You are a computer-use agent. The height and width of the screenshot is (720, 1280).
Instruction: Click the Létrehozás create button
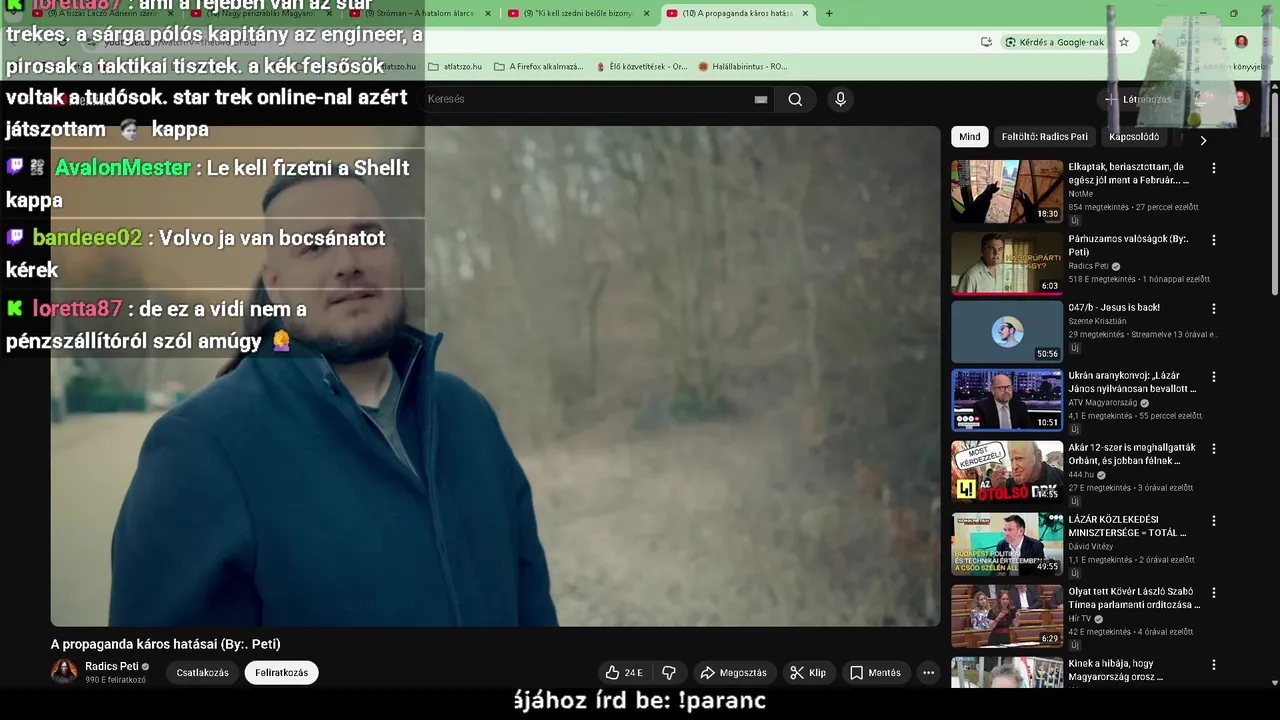(x=1137, y=99)
